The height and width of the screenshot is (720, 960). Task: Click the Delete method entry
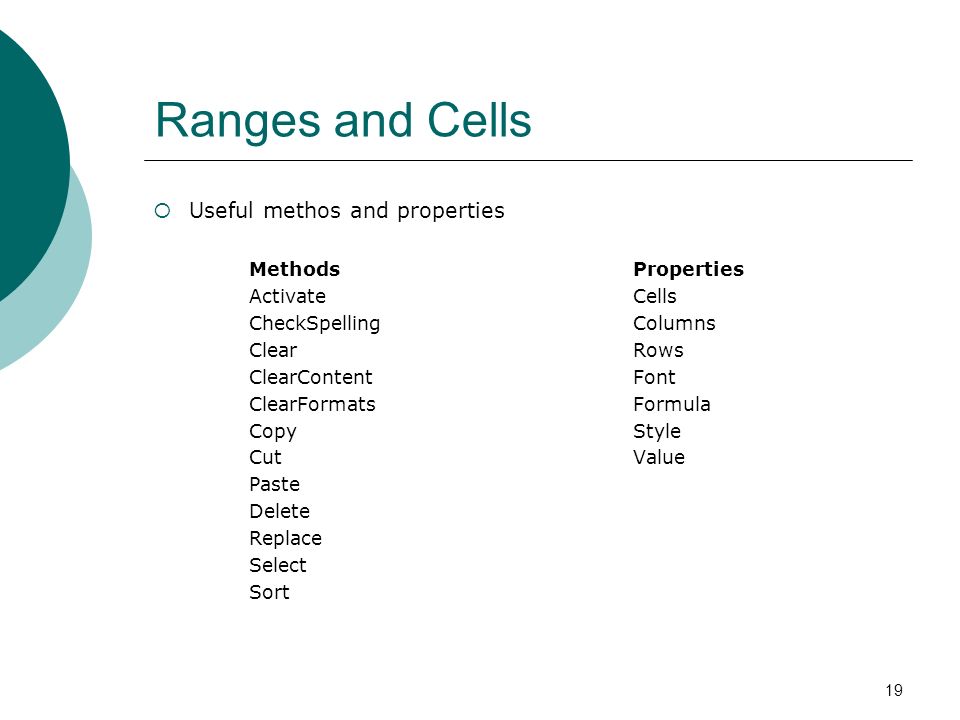tap(279, 511)
